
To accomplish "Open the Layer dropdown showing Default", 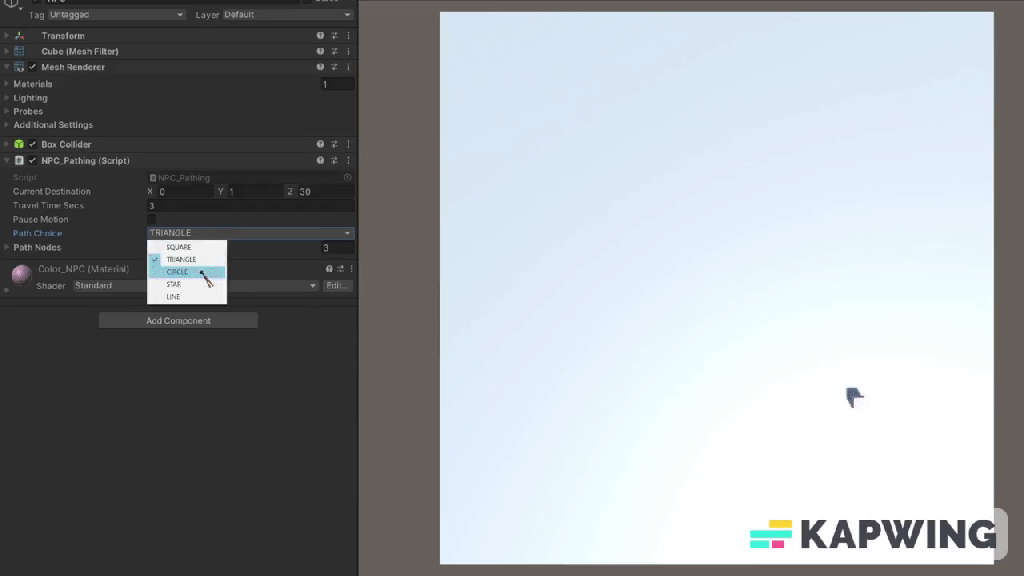I will pyautogui.click(x=288, y=15).
